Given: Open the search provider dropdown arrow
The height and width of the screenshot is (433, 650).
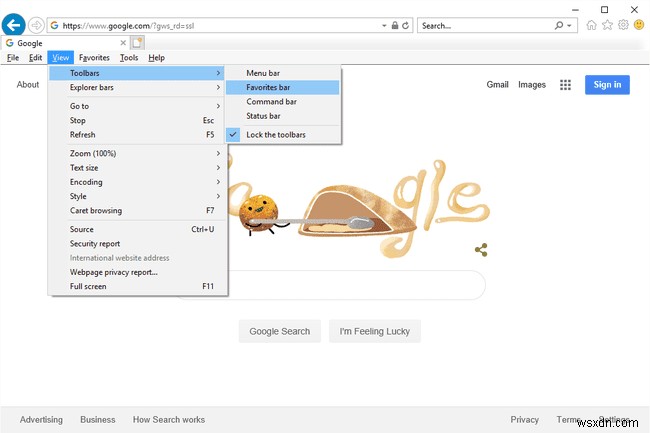Looking at the screenshot, I should (570, 26).
